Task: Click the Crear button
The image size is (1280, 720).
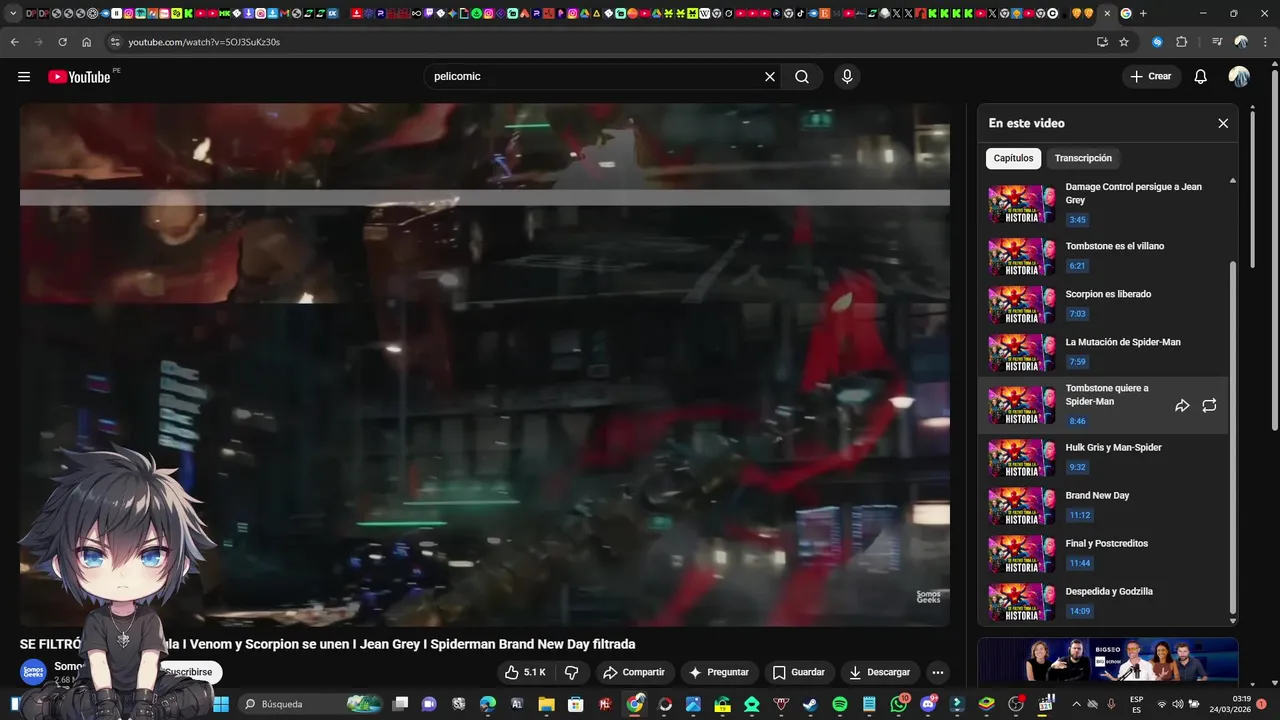Action: pos(1150,77)
